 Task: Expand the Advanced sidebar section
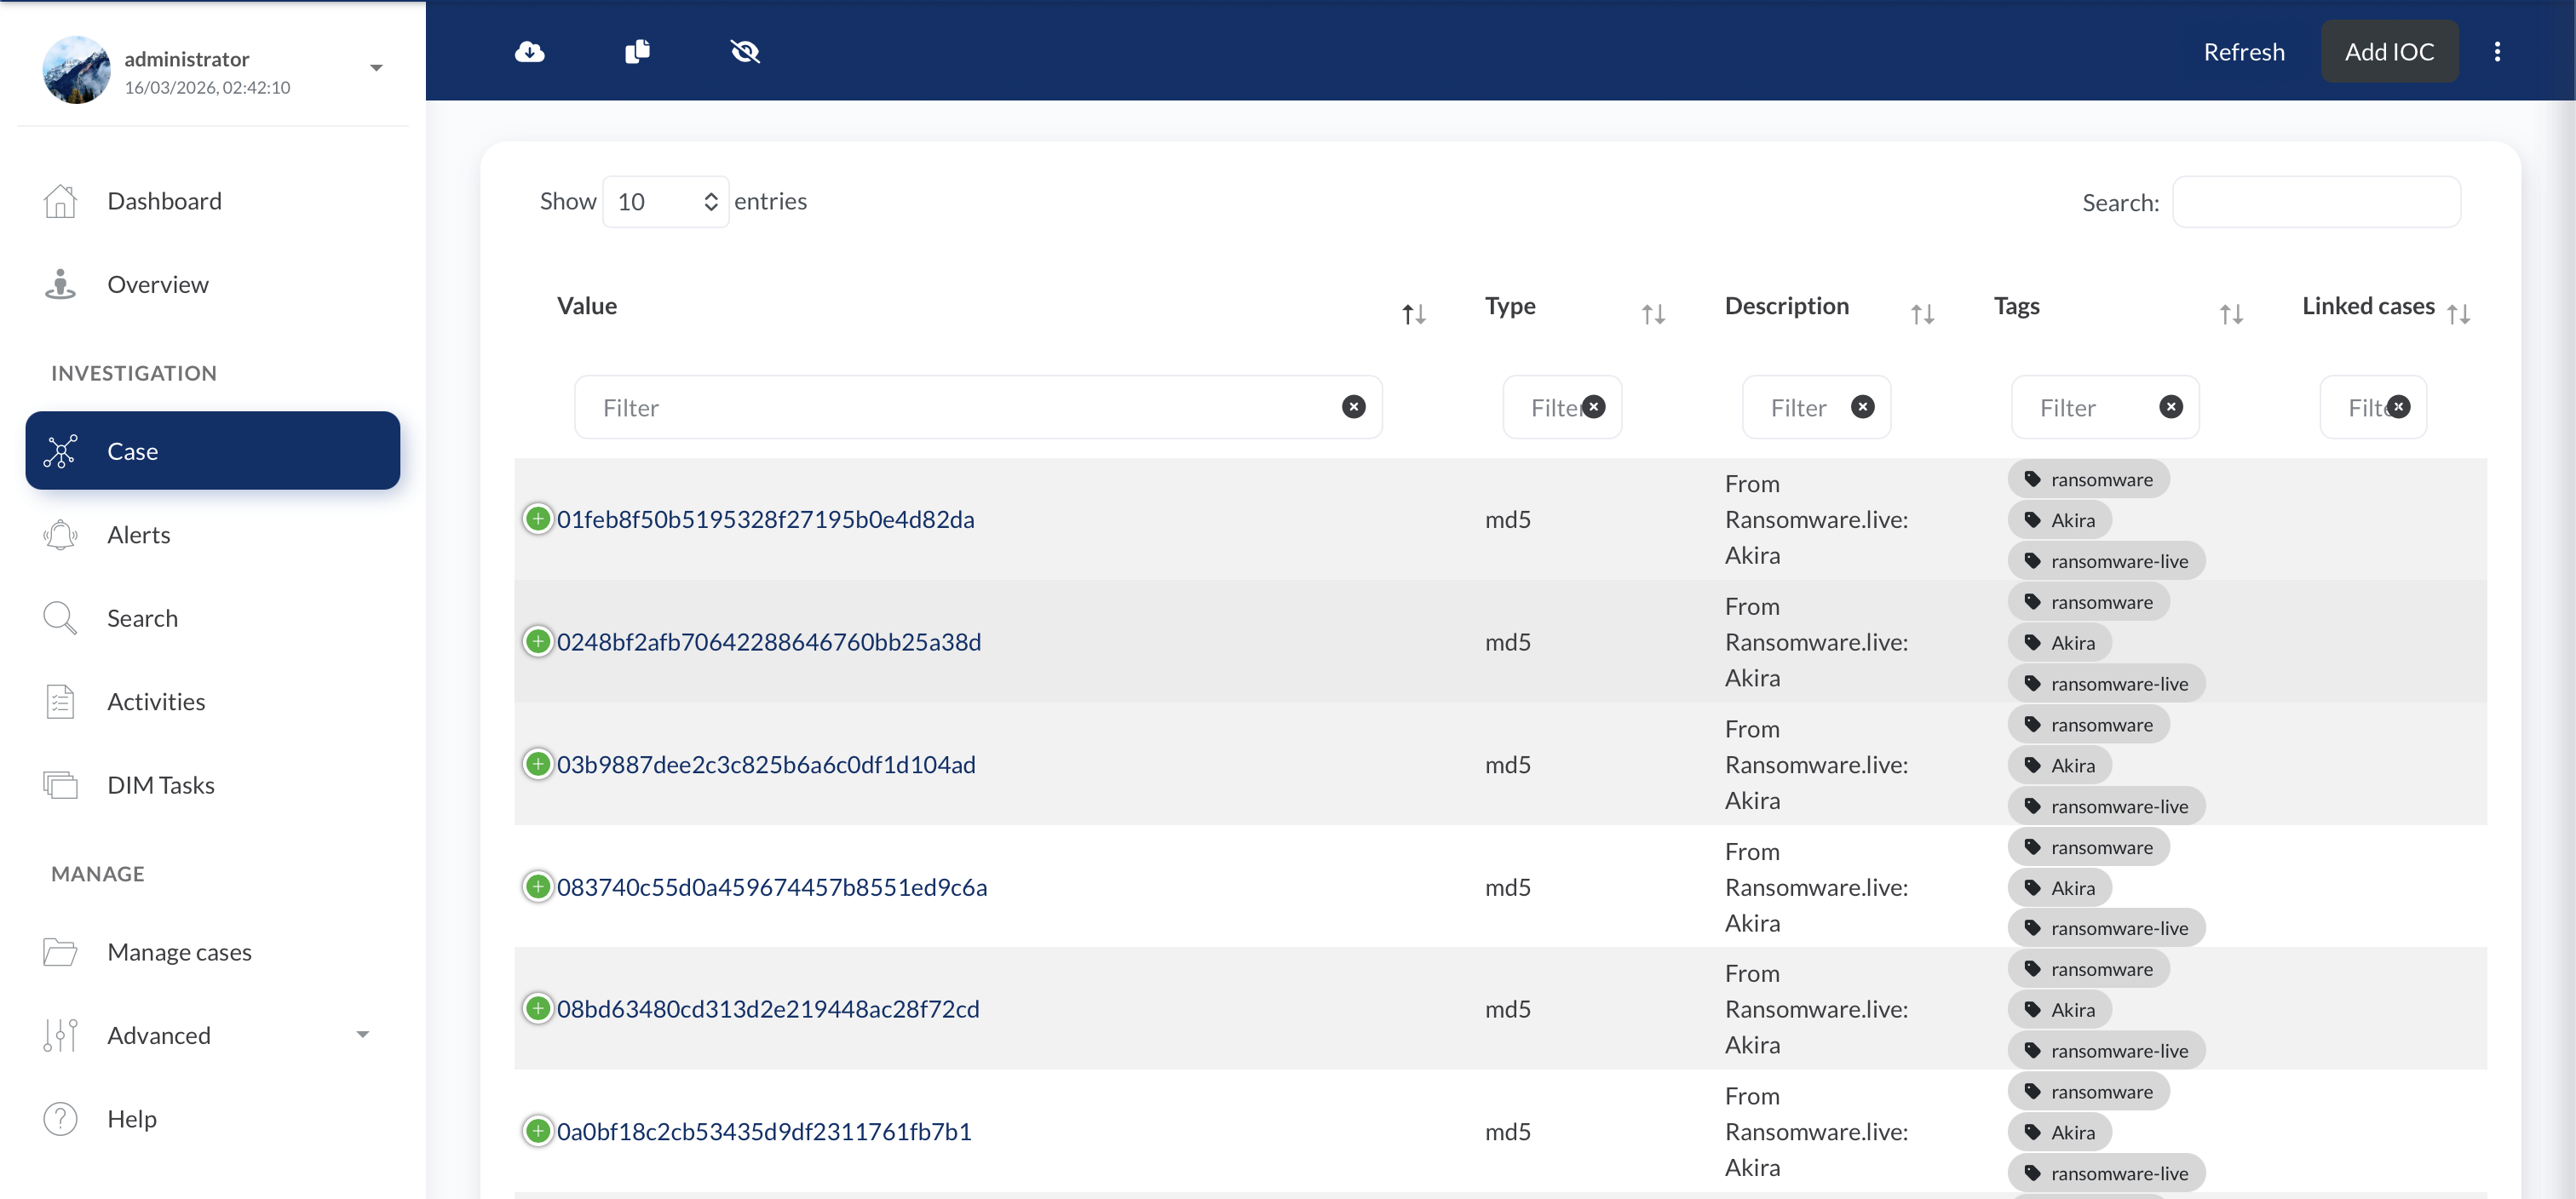[x=363, y=1034]
